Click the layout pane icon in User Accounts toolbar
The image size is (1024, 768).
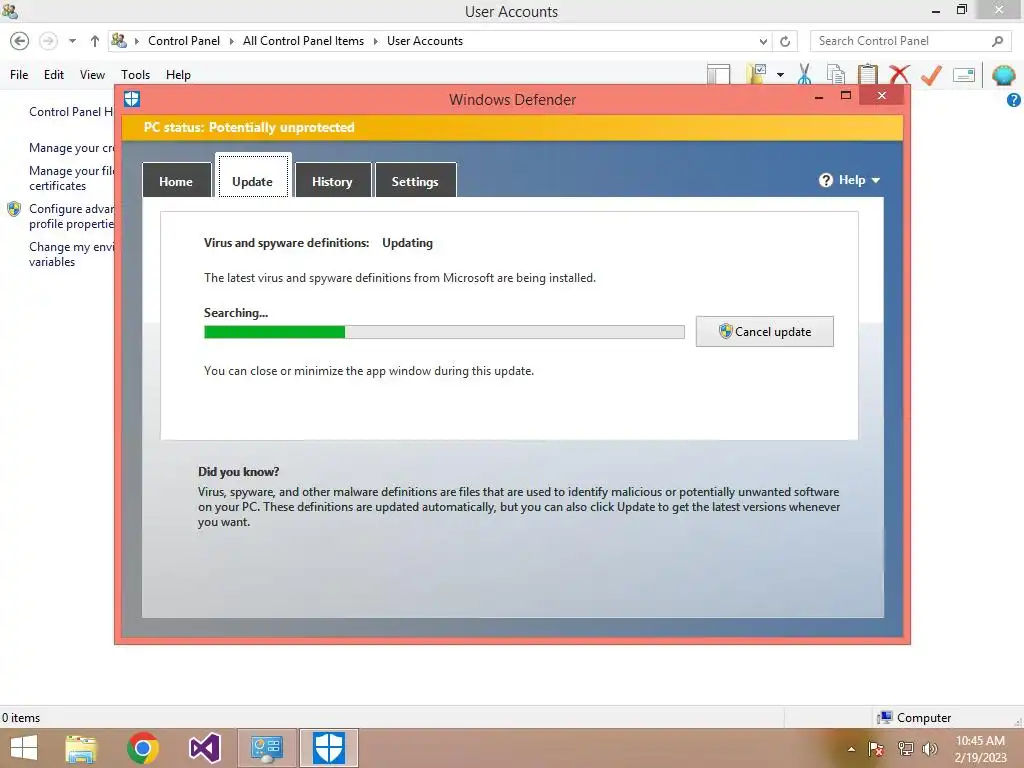718,74
